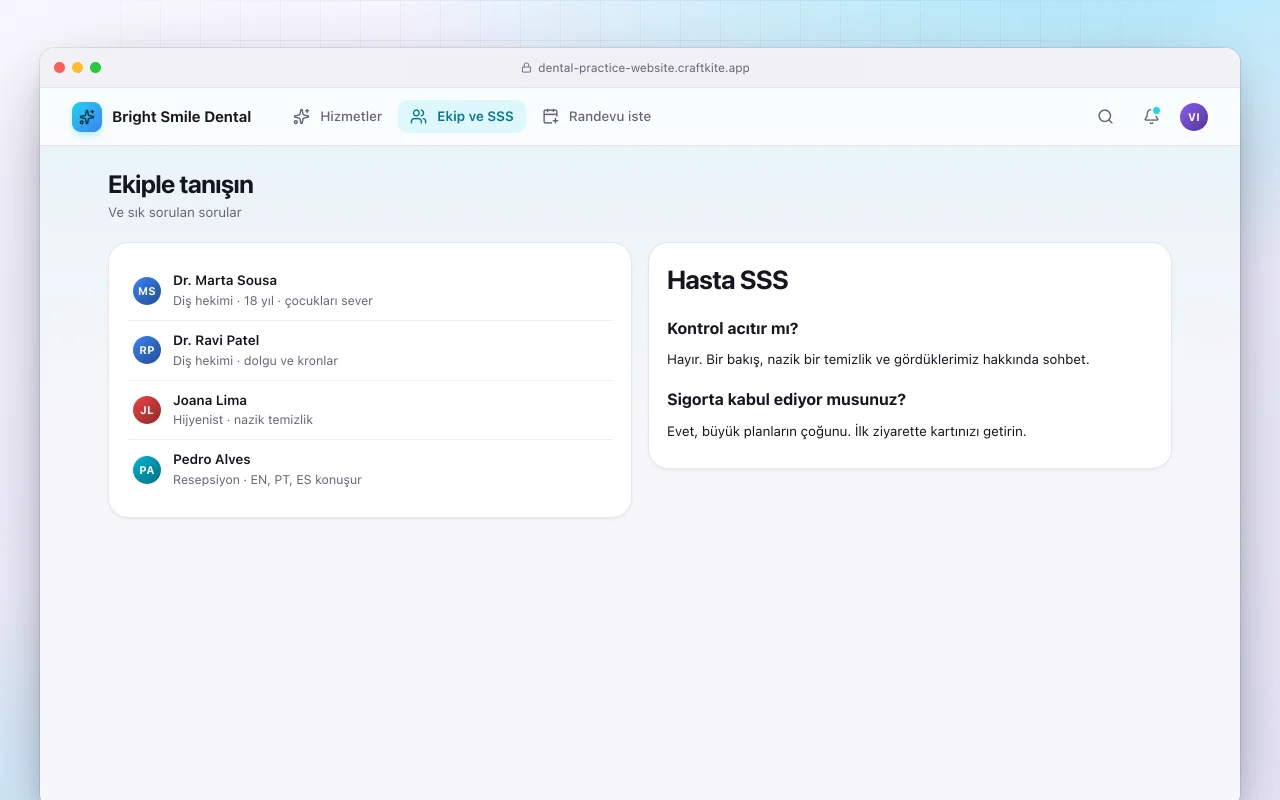Select the Pedro Alves name
1280x800 pixels.
(212, 459)
